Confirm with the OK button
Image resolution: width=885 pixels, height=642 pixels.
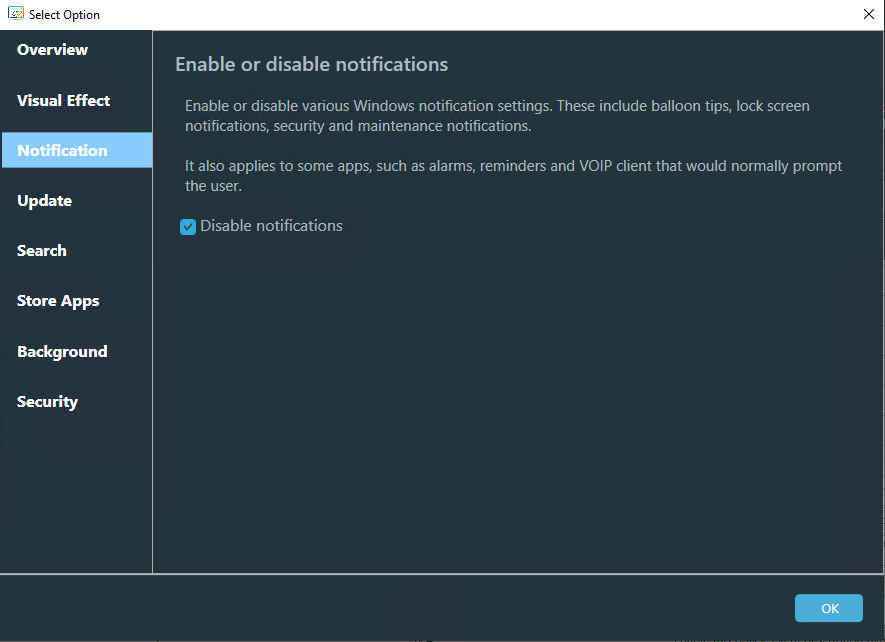[829, 608]
